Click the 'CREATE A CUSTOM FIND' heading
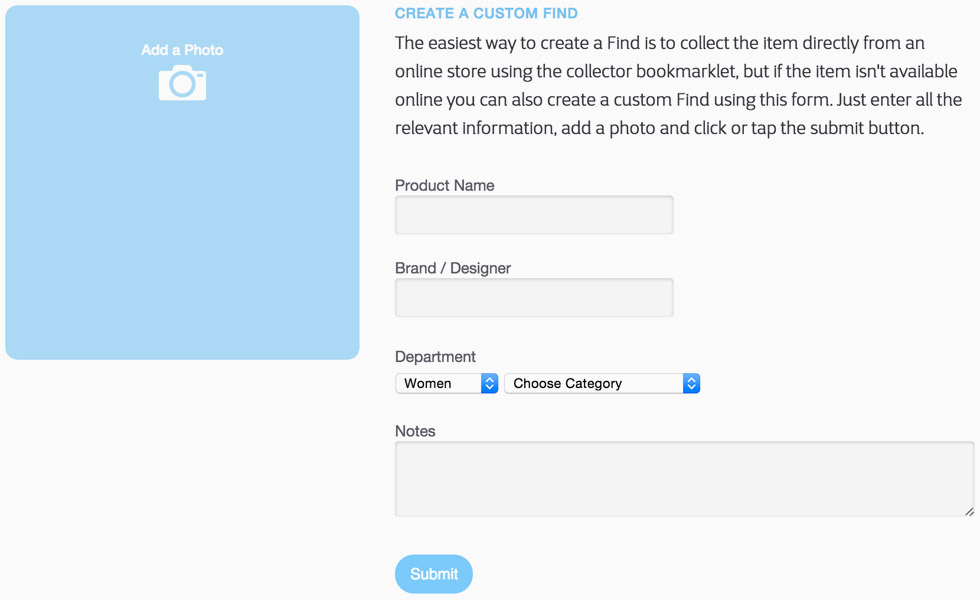Image resolution: width=980 pixels, height=600 pixels. point(486,14)
